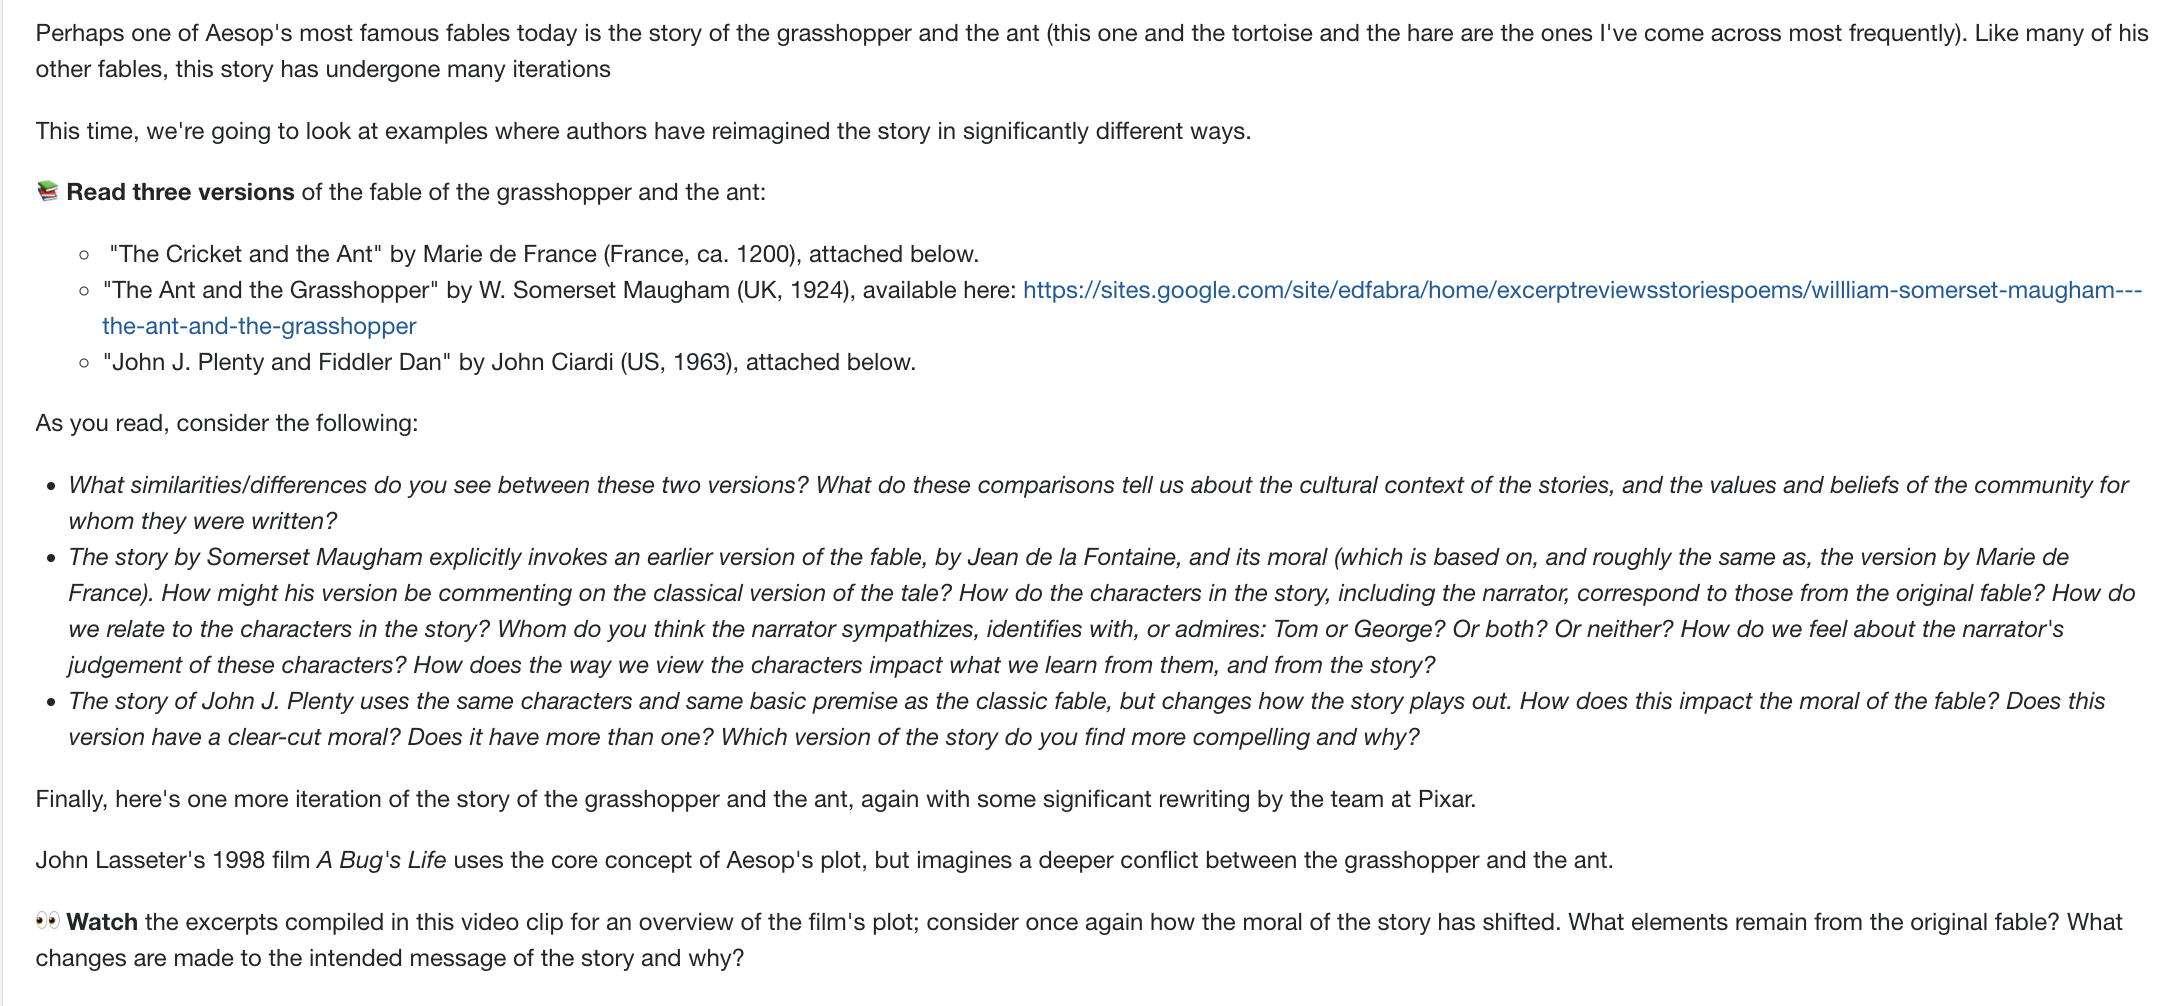Click the wrapped link text the-ant-and-the-grasshopper

(259, 326)
